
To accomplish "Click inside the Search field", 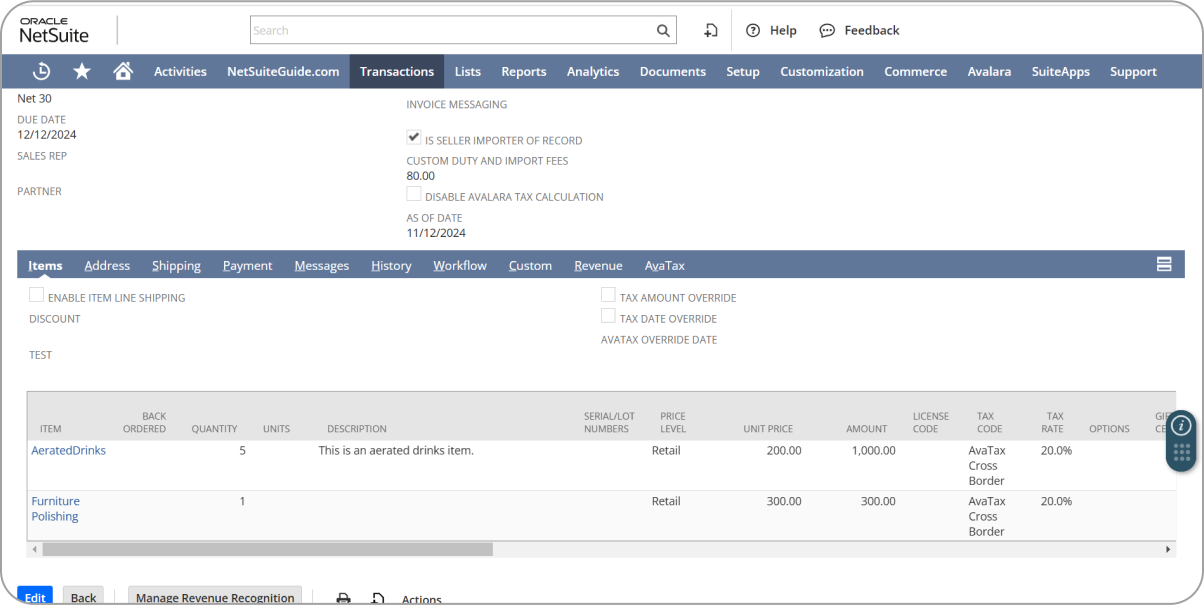I will (x=450, y=30).
